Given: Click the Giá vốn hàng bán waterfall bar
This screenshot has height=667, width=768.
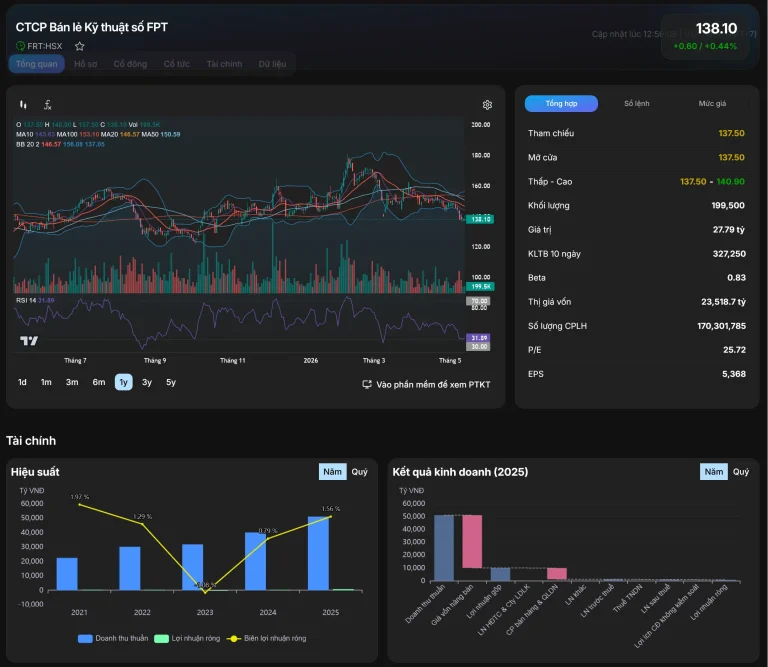Looking at the screenshot, I should coord(472,541).
